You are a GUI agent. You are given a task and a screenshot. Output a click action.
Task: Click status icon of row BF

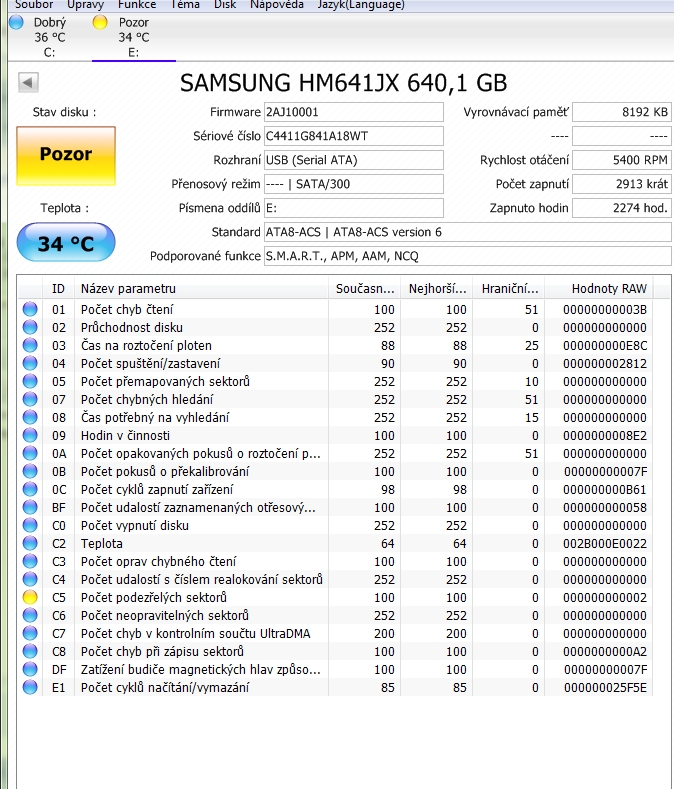point(30,507)
